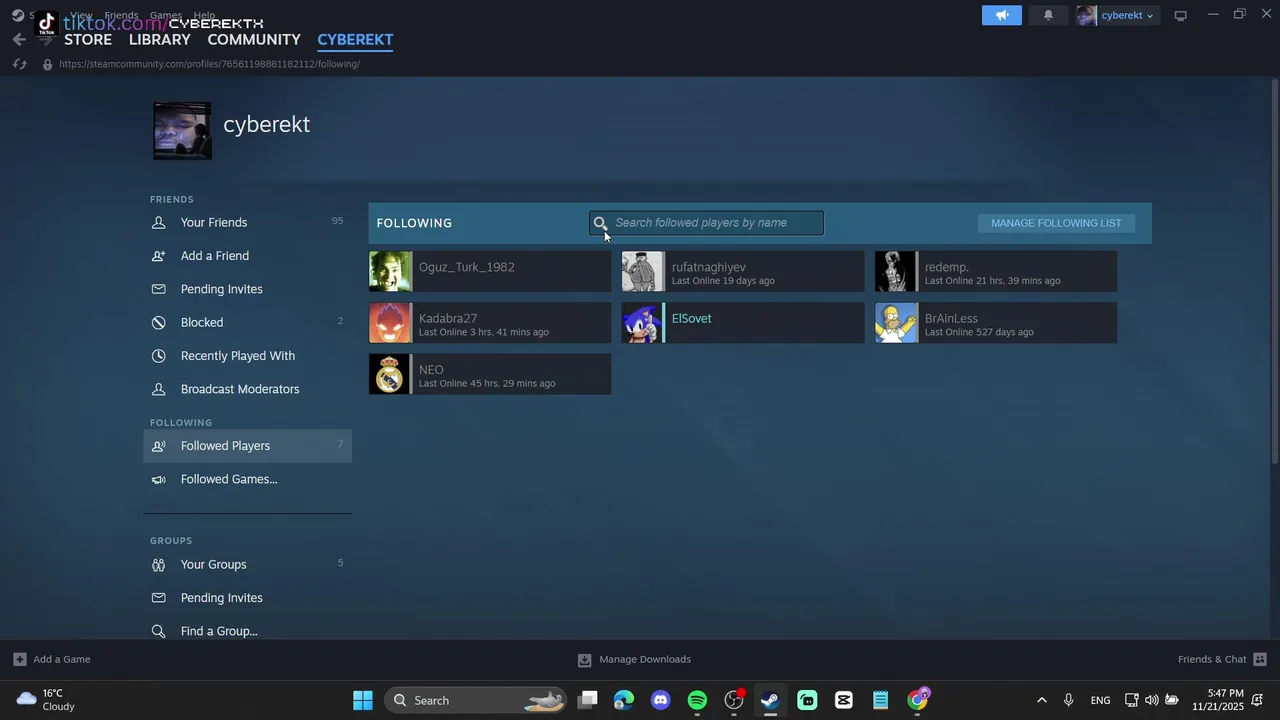Open the weather widget showing 16°C

pyautogui.click(x=46, y=700)
